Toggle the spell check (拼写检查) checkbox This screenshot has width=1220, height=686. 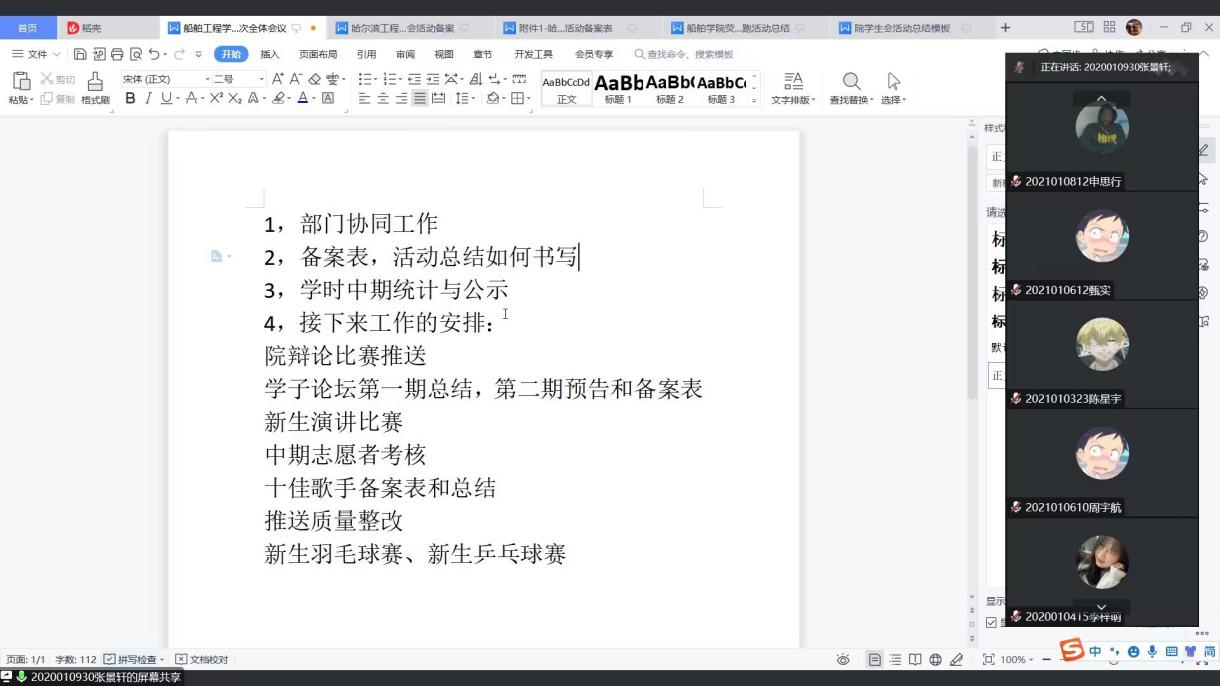(110, 659)
